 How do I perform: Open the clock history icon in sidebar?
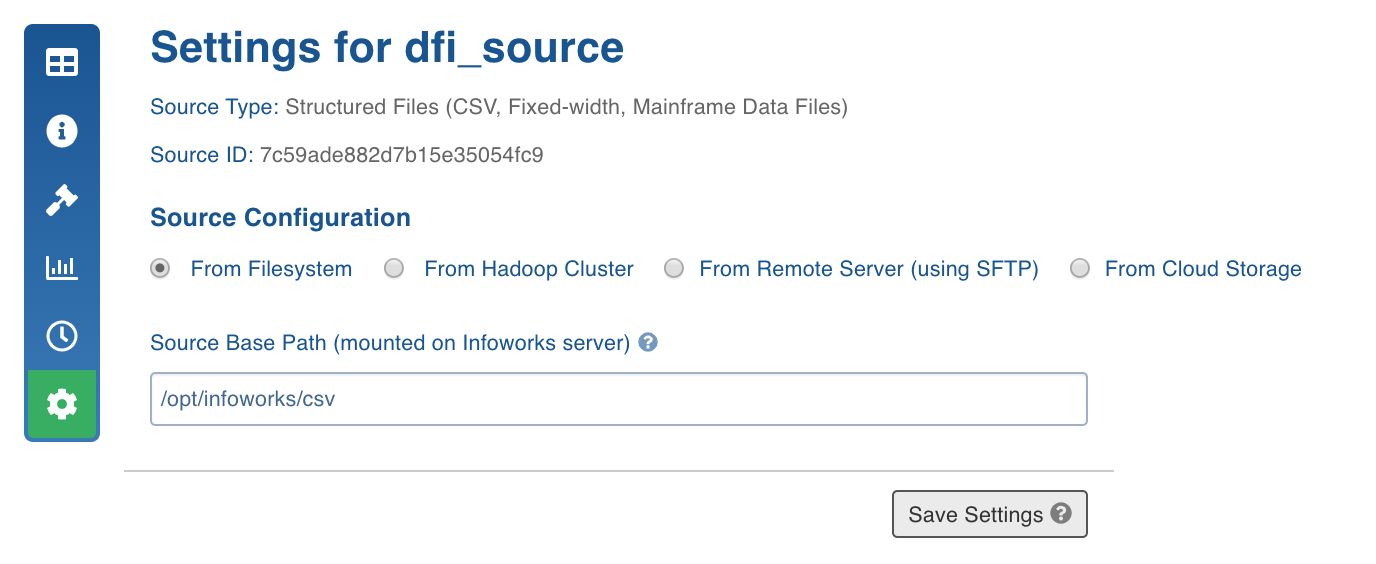coord(62,336)
